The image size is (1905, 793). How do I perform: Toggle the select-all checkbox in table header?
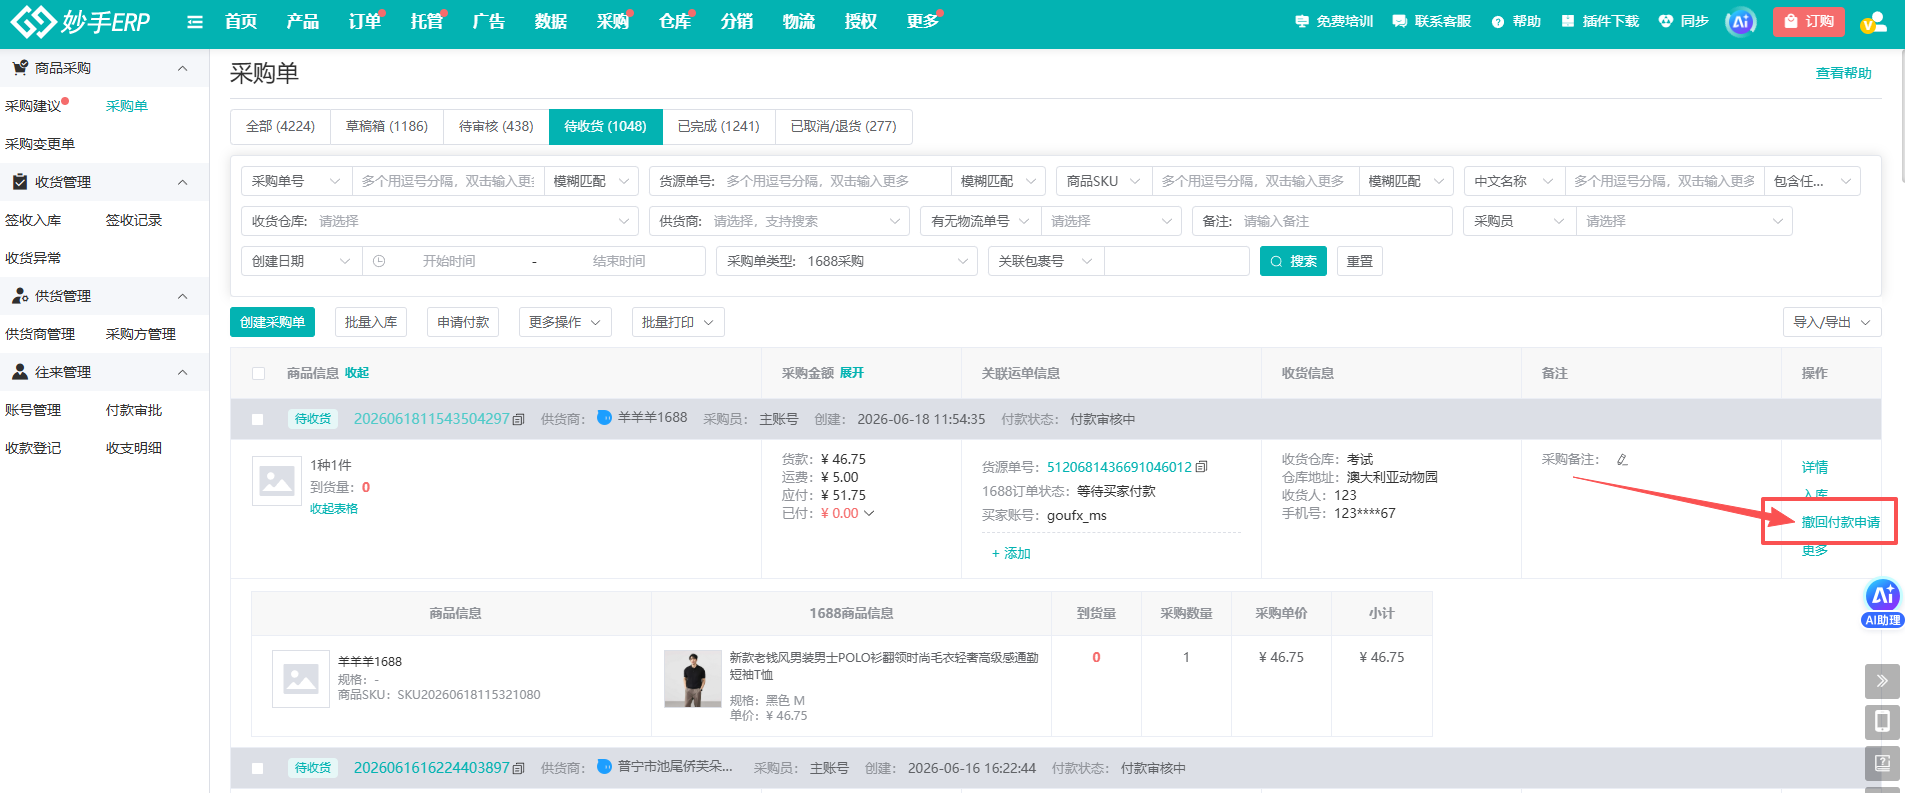click(258, 373)
